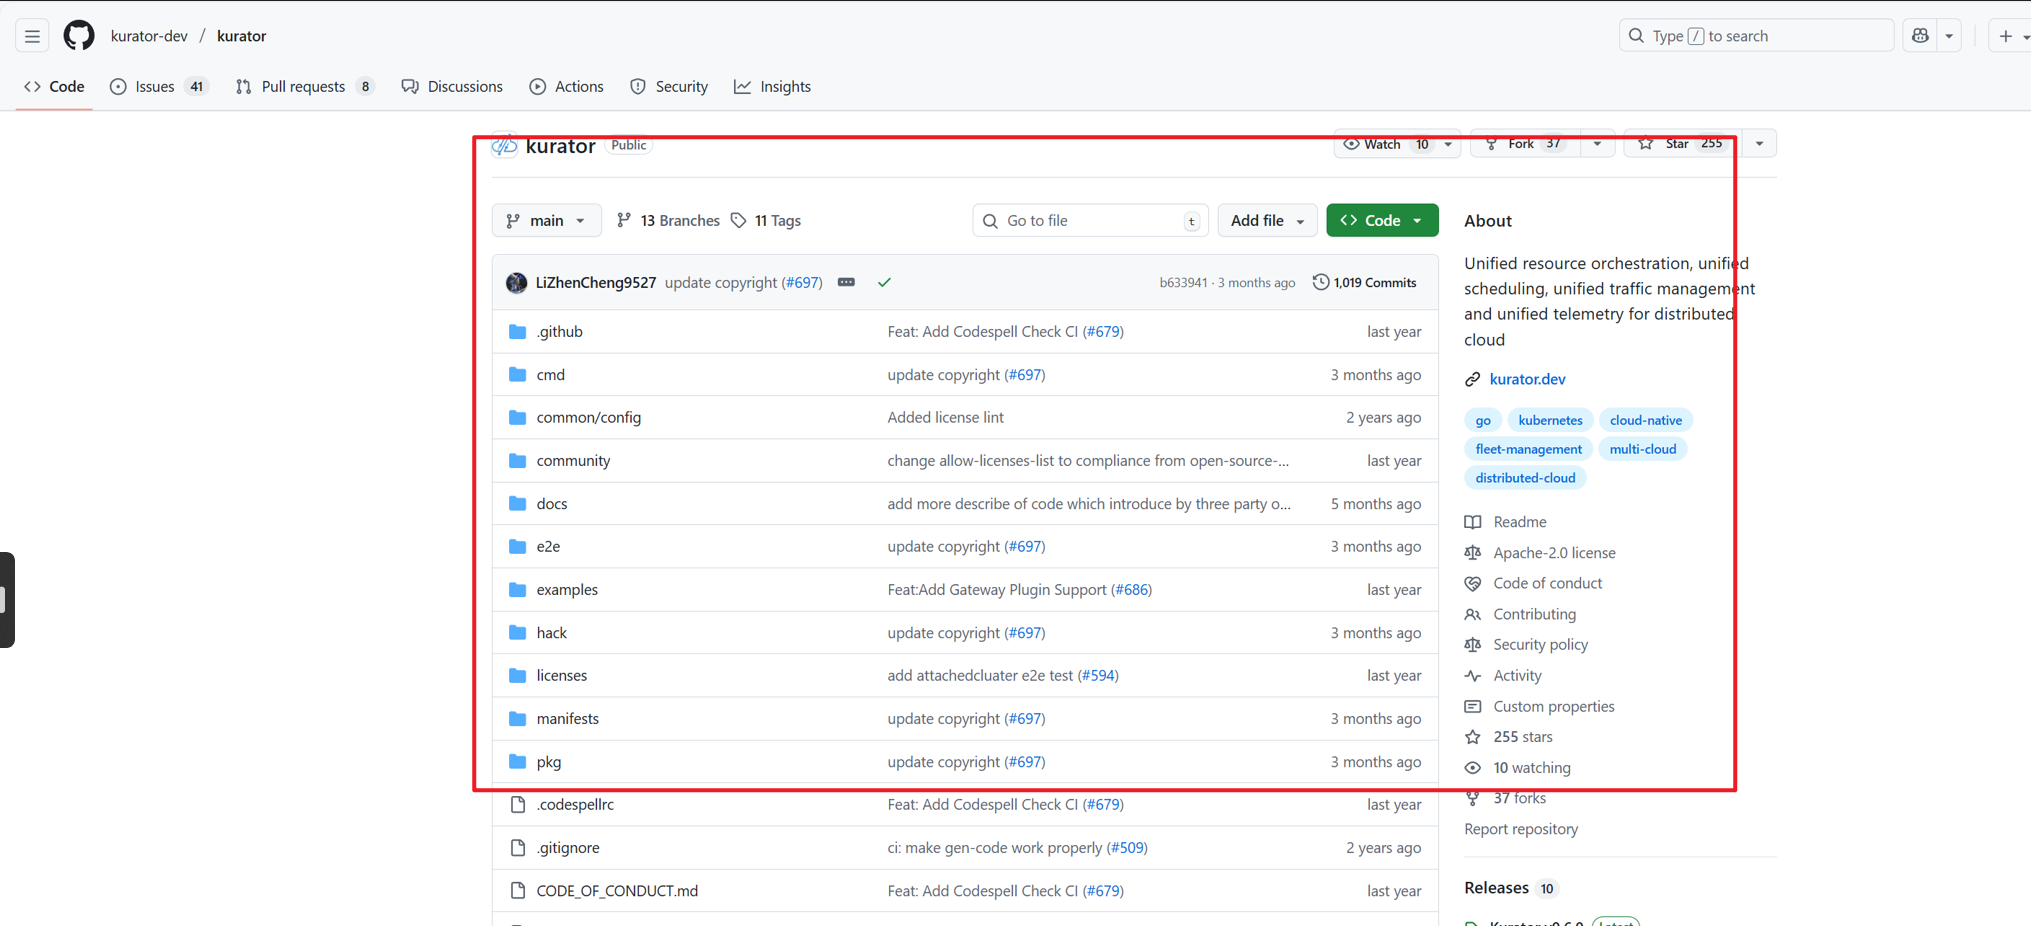View 11 Tags

[x=766, y=221]
